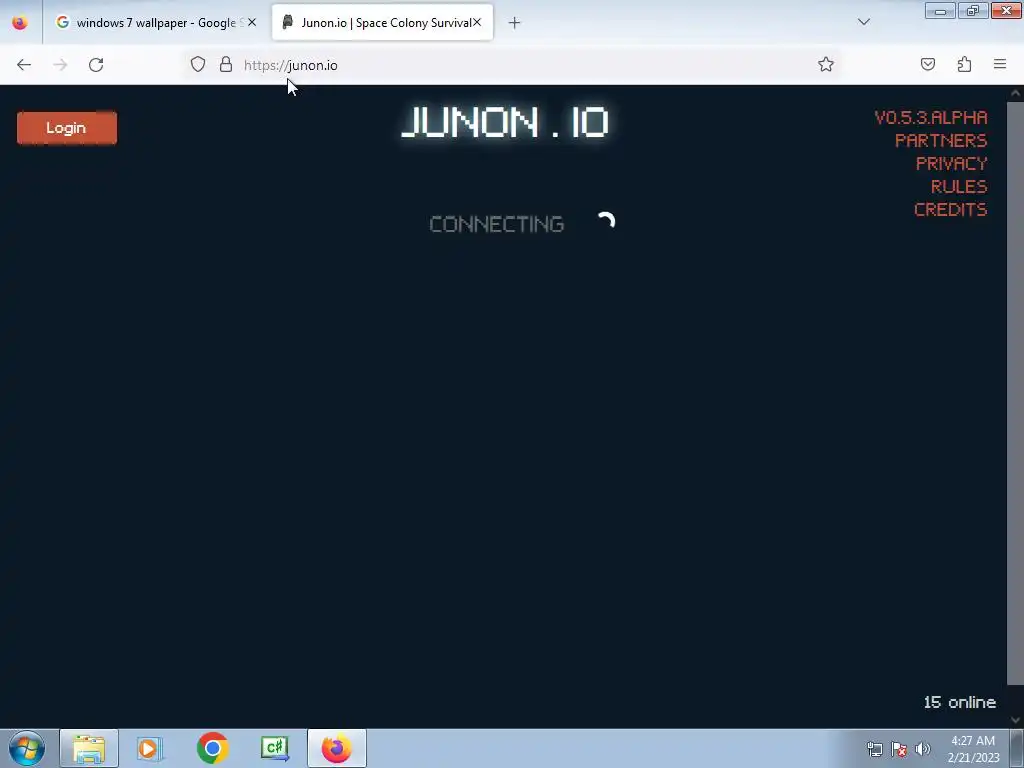Open the RULES link
The height and width of the screenshot is (768, 1024).
pos(959,187)
